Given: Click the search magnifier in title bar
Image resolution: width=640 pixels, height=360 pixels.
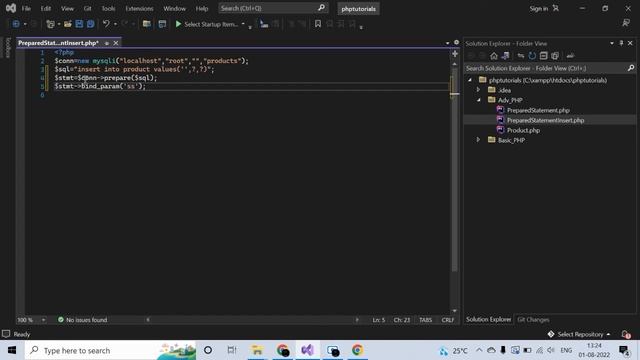Looking at the screenshot, I should click(x=321, y=8).
